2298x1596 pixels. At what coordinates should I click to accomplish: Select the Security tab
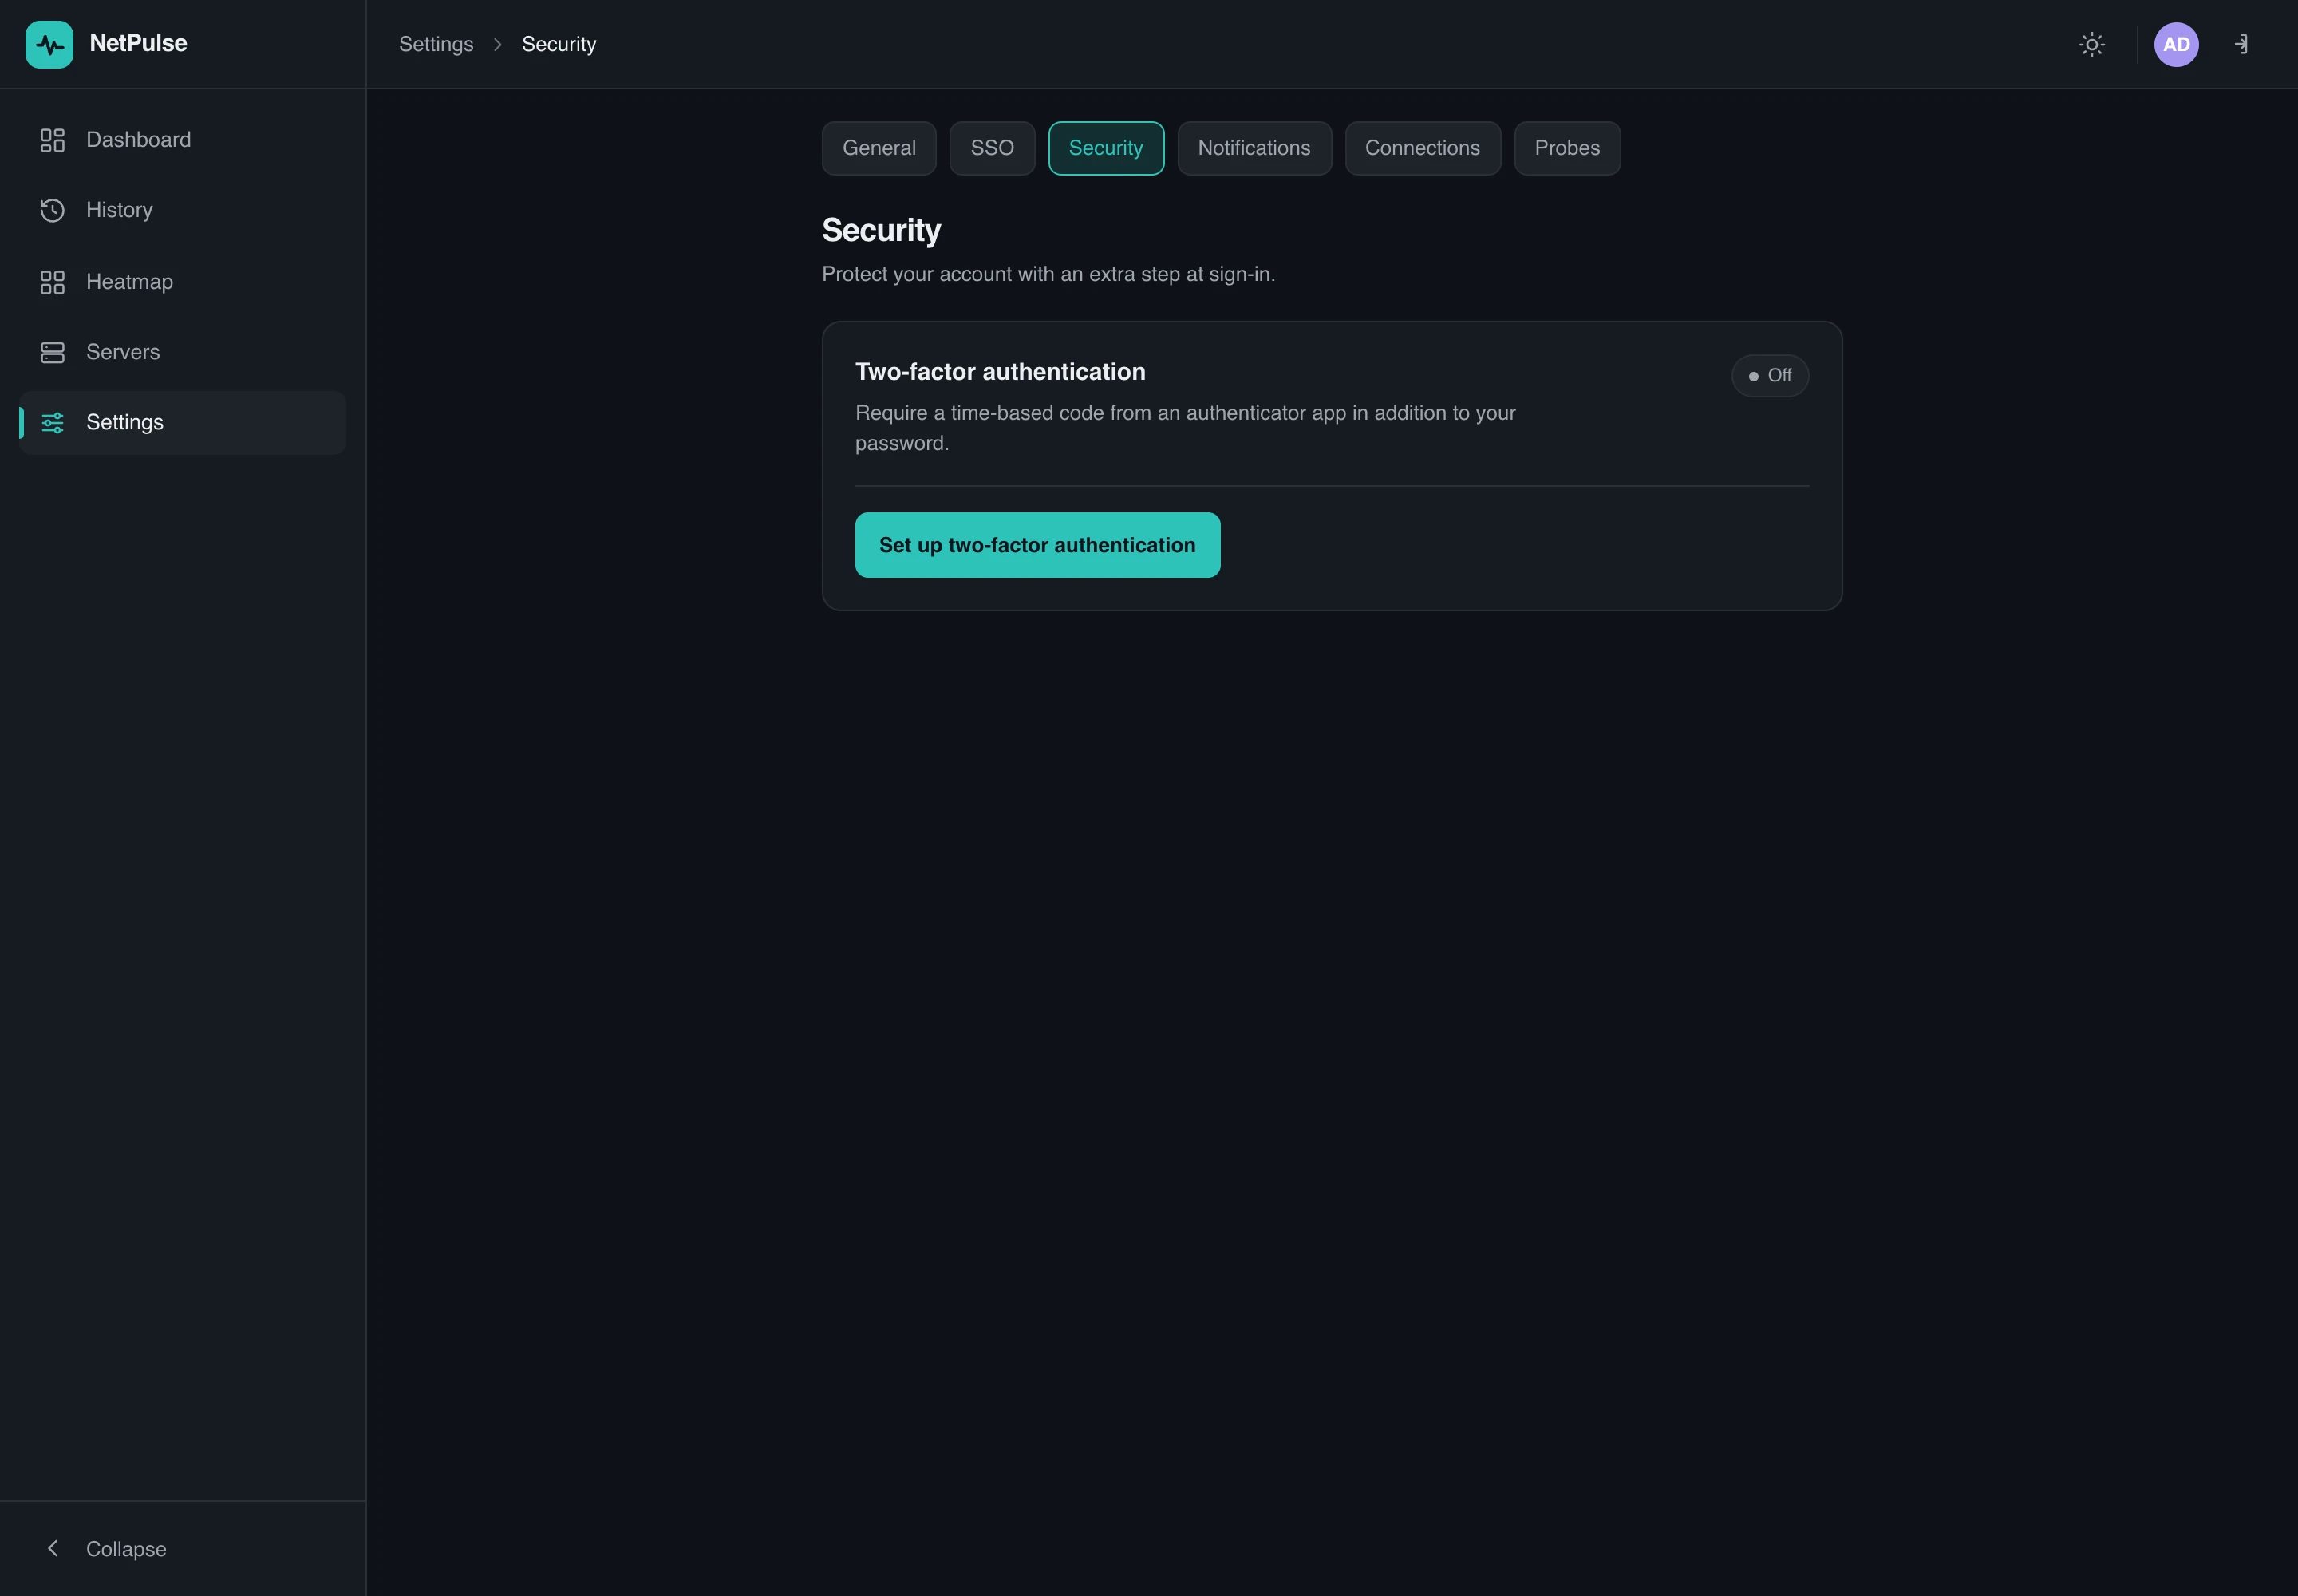coord(1106,148)
